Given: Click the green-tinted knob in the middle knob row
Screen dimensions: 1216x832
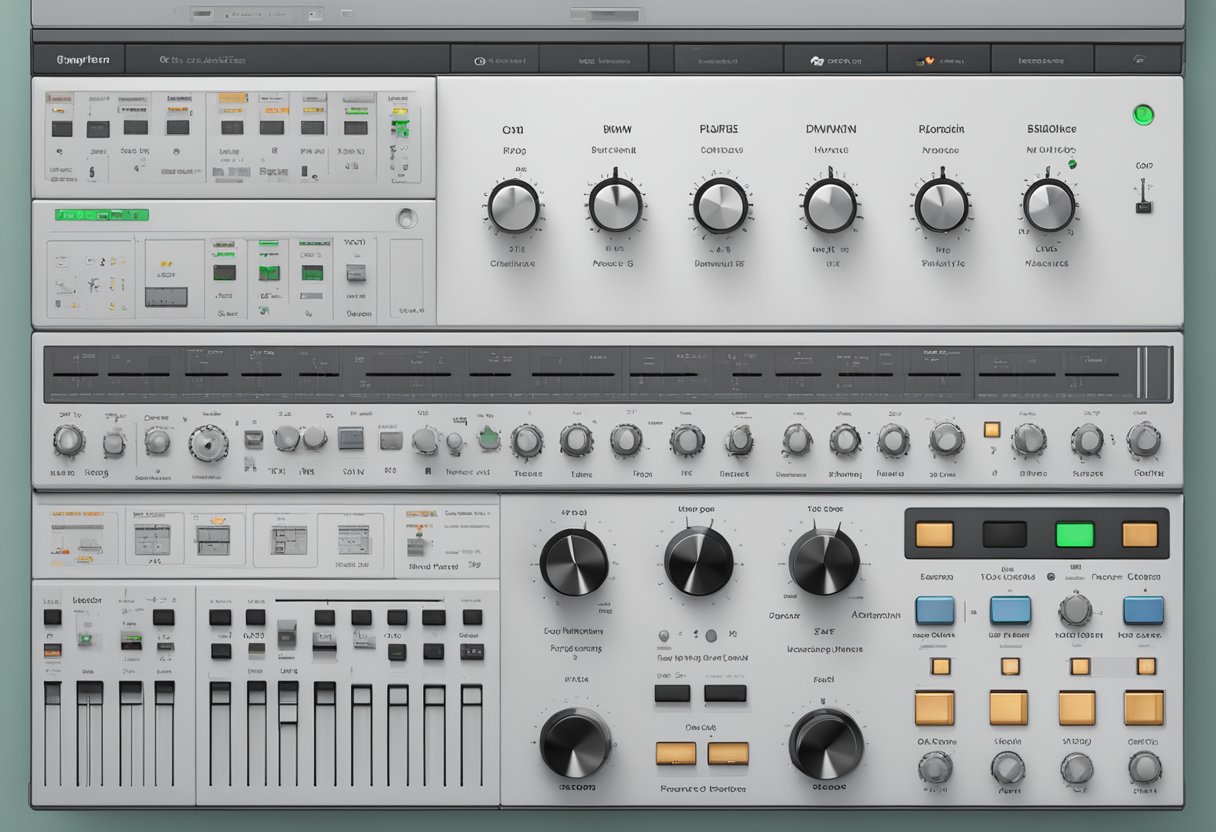Looking at the screenshot, I should pyautogui.click(x=489, y=438).
